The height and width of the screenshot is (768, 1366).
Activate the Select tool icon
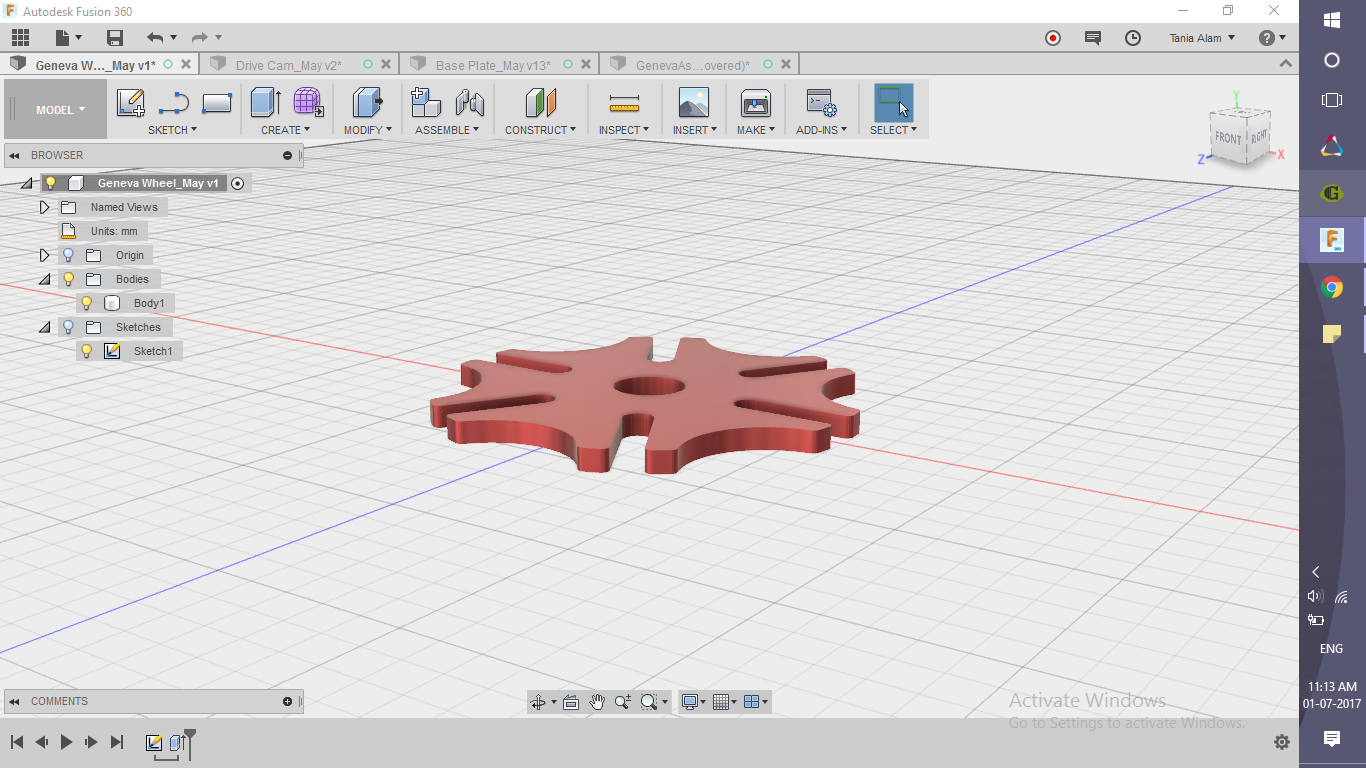click(x=893, y=102)
